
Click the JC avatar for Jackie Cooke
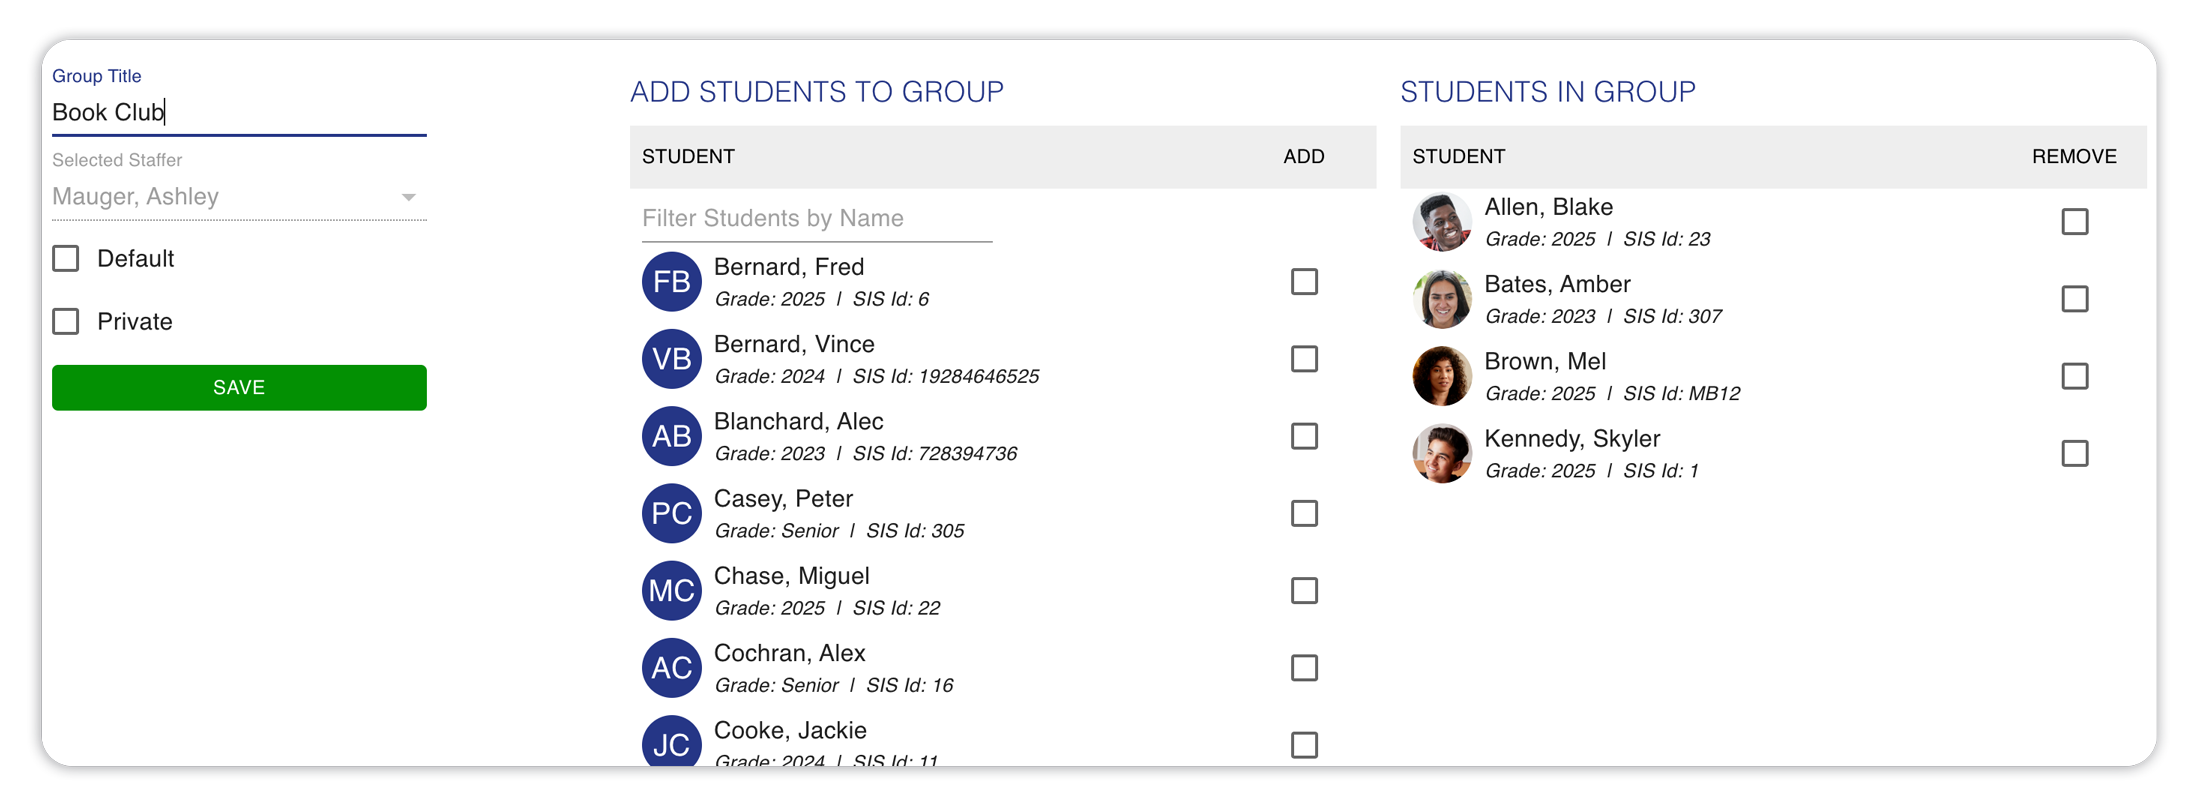[x=671, y=741]
